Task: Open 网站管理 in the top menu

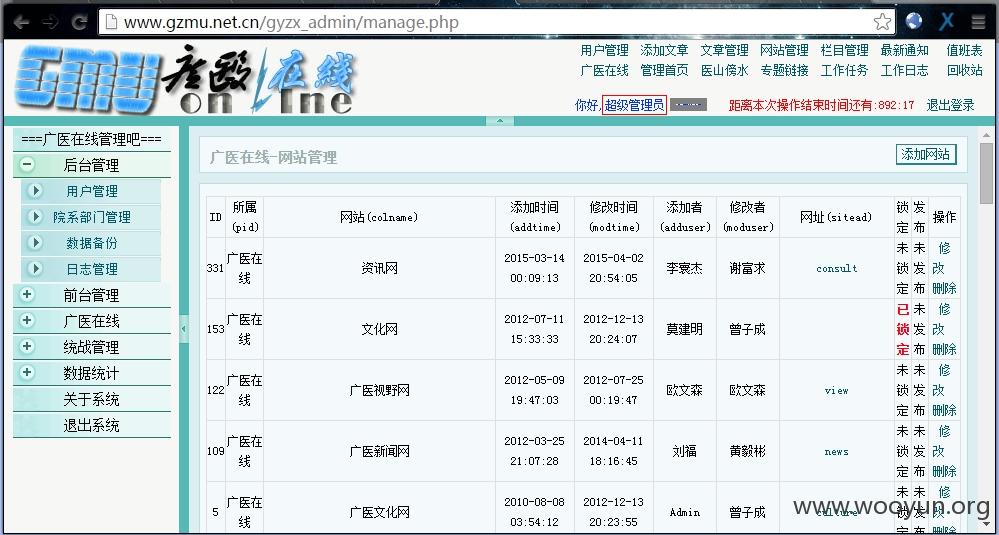Action: tap(784, 50)
